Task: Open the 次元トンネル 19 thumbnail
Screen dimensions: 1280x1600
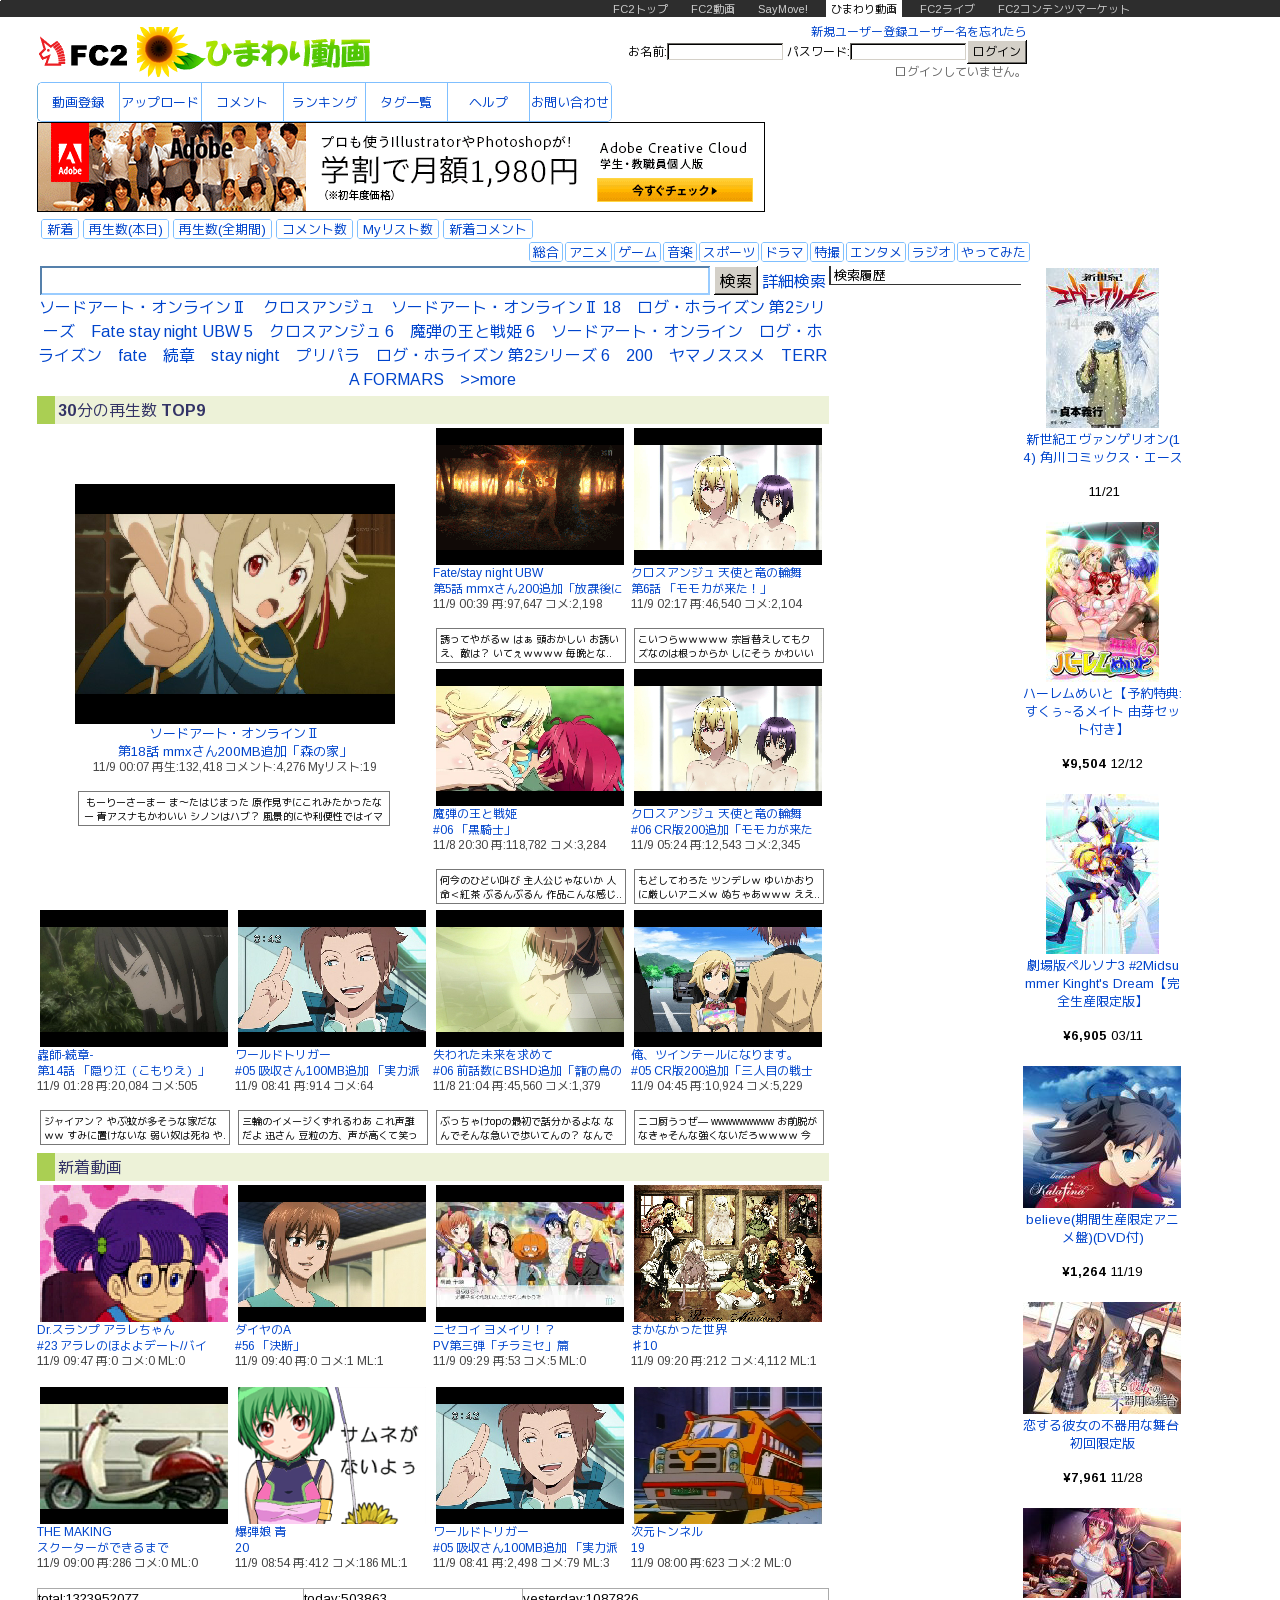Action: (728, 1455)
